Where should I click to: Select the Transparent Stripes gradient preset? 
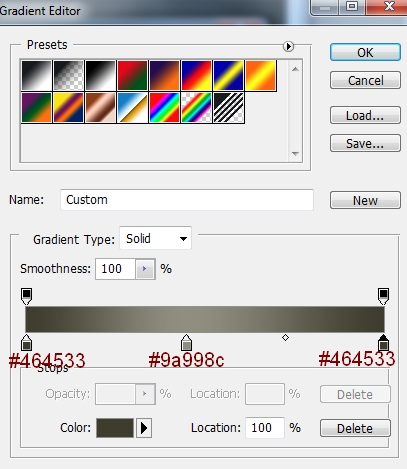[228, 108]
